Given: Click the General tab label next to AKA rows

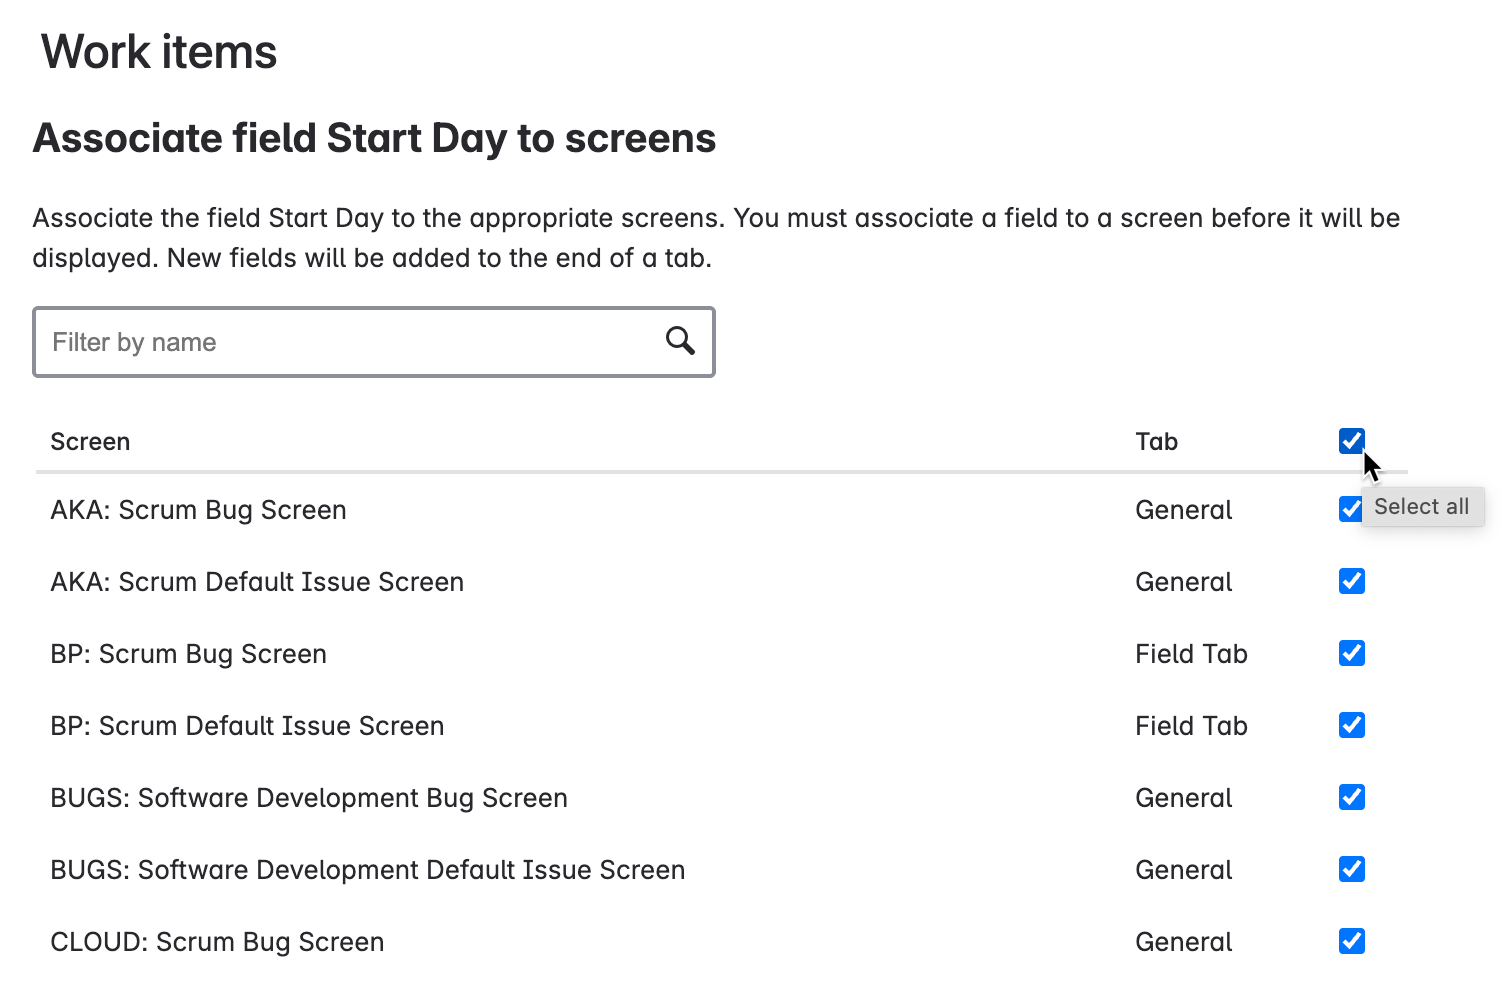Looking at the screenshot, I should click(x=1183, y=509).
